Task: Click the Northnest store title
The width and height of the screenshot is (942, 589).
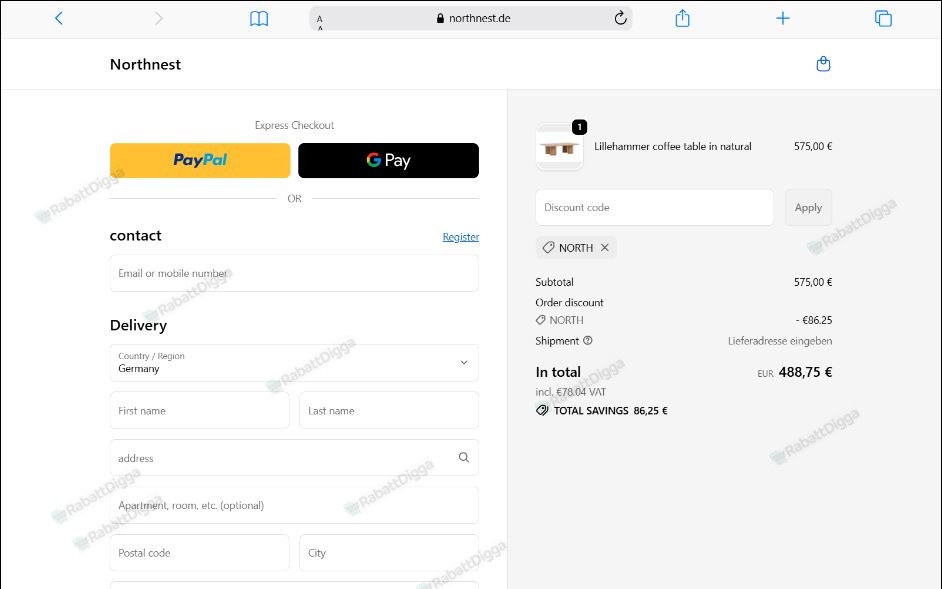Action: click(x=145, y=64)
